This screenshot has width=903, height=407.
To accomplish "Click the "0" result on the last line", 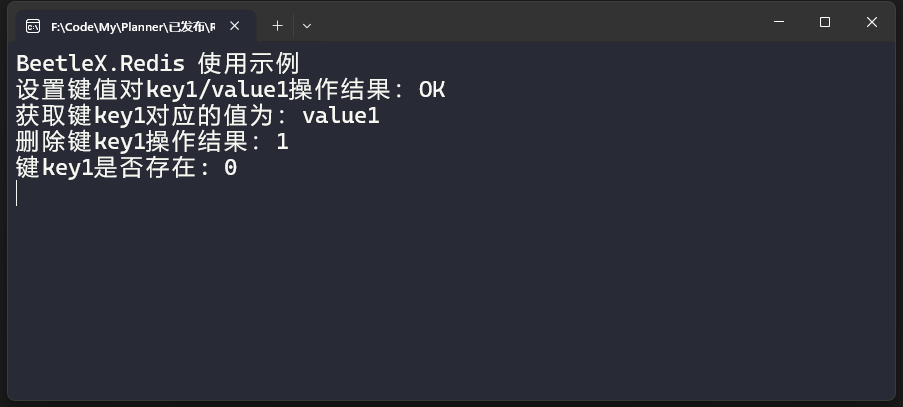I will tap(230, 168).
